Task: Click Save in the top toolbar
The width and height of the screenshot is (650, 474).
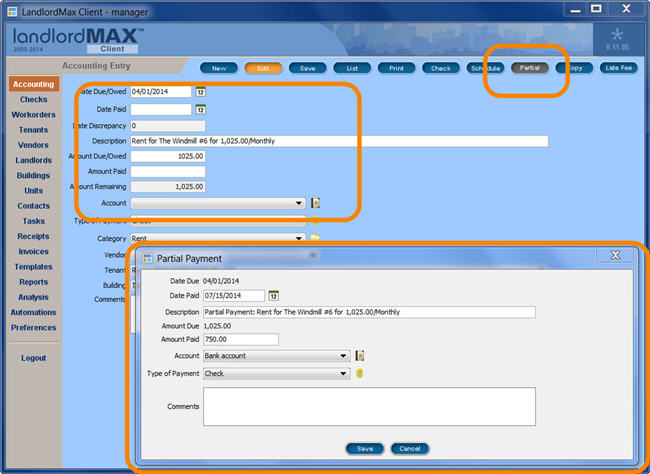Action: click(x=308, y=68)
